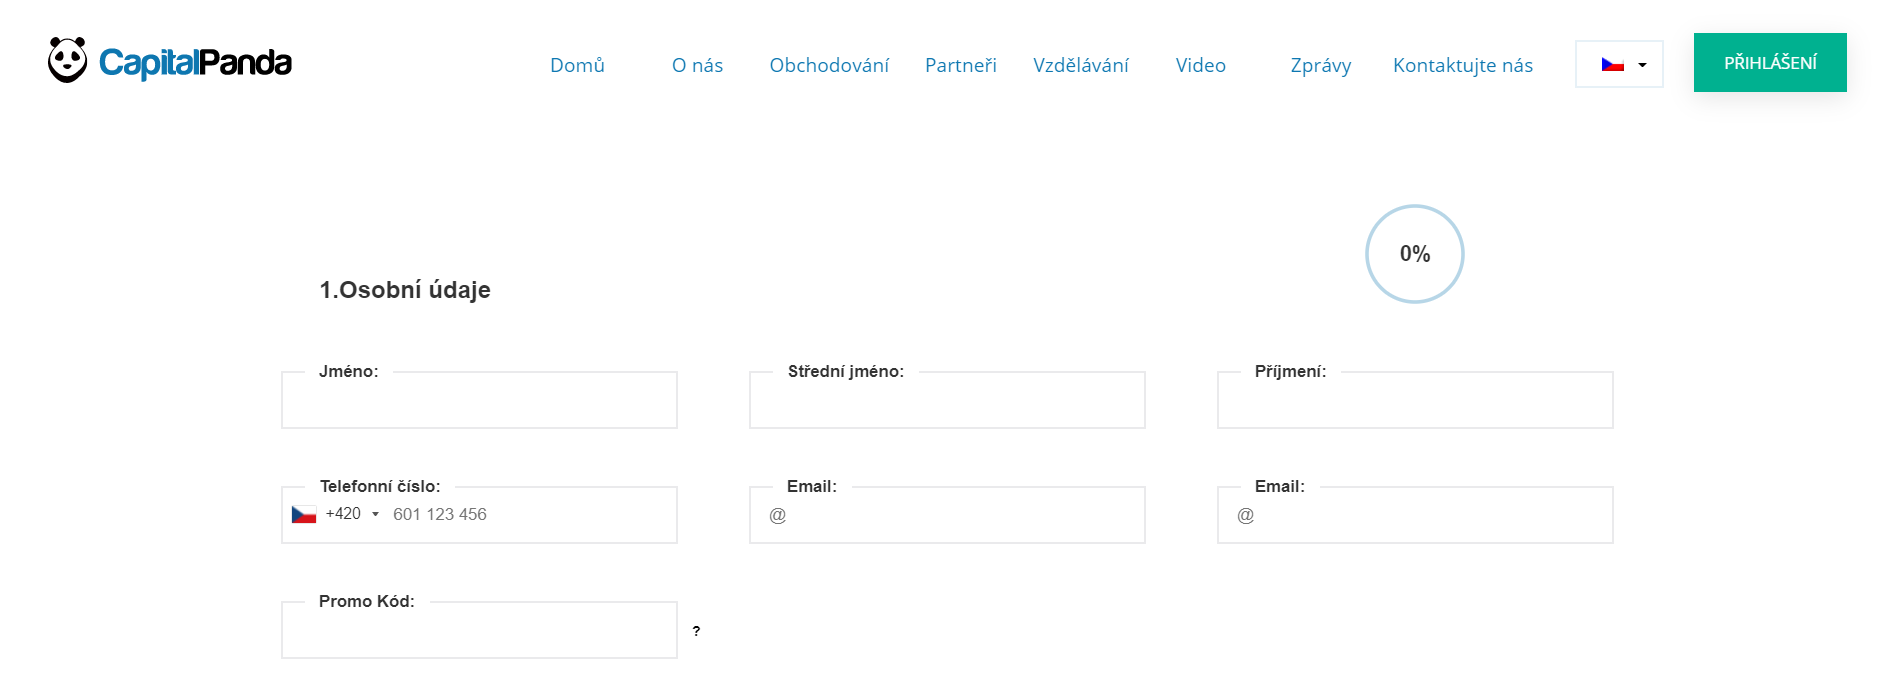Click into the Střední jméno field
The width and height of the screenshot is (1887, 679).
pyautogui.click(x=947, y=403)
